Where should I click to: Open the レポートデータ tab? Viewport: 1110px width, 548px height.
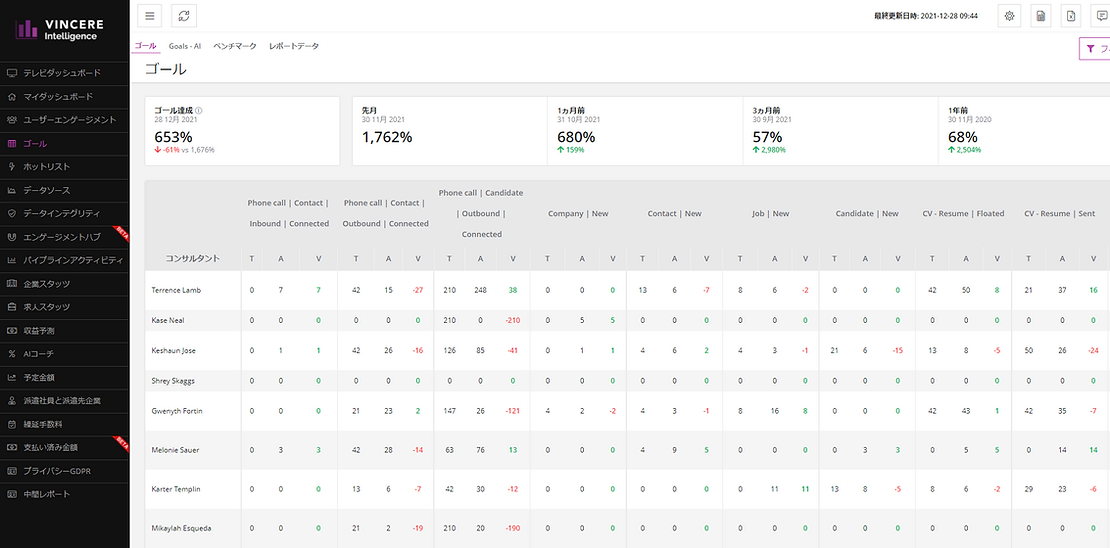point(294,46)
